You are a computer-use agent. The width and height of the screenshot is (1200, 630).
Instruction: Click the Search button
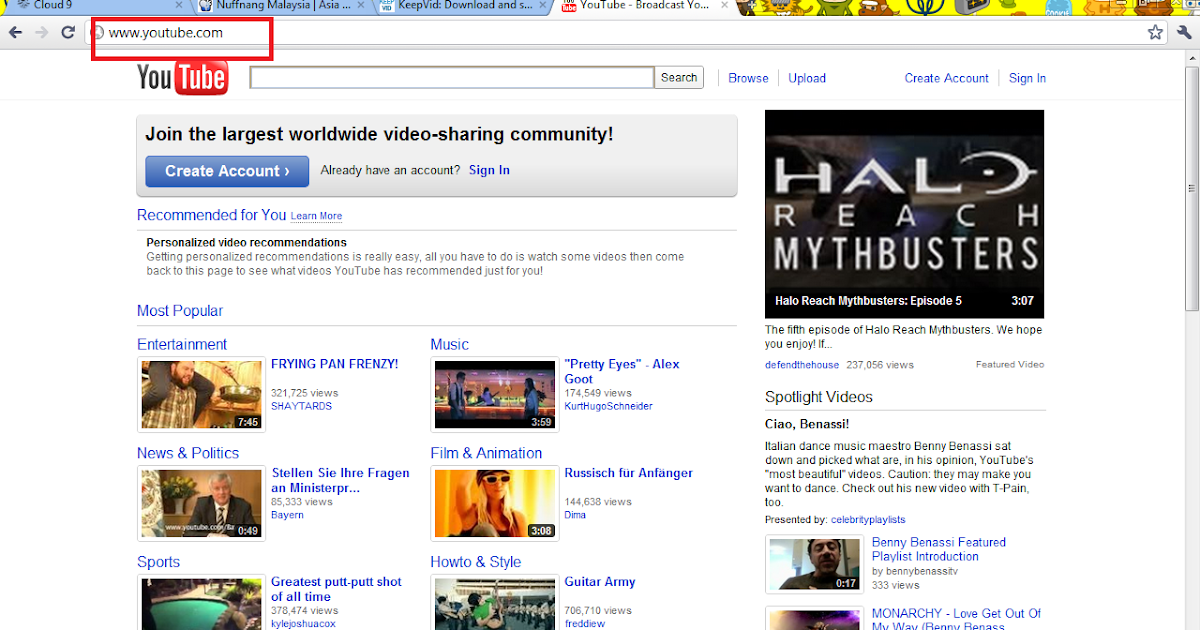coord(679,78)
